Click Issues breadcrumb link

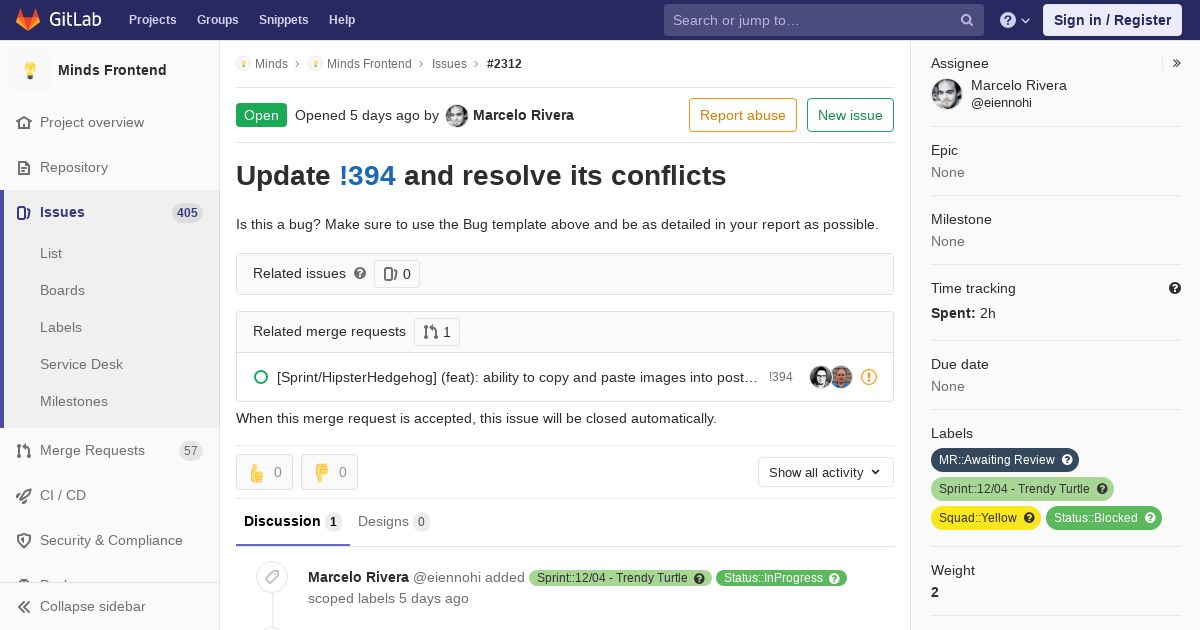tap(449, 63)
